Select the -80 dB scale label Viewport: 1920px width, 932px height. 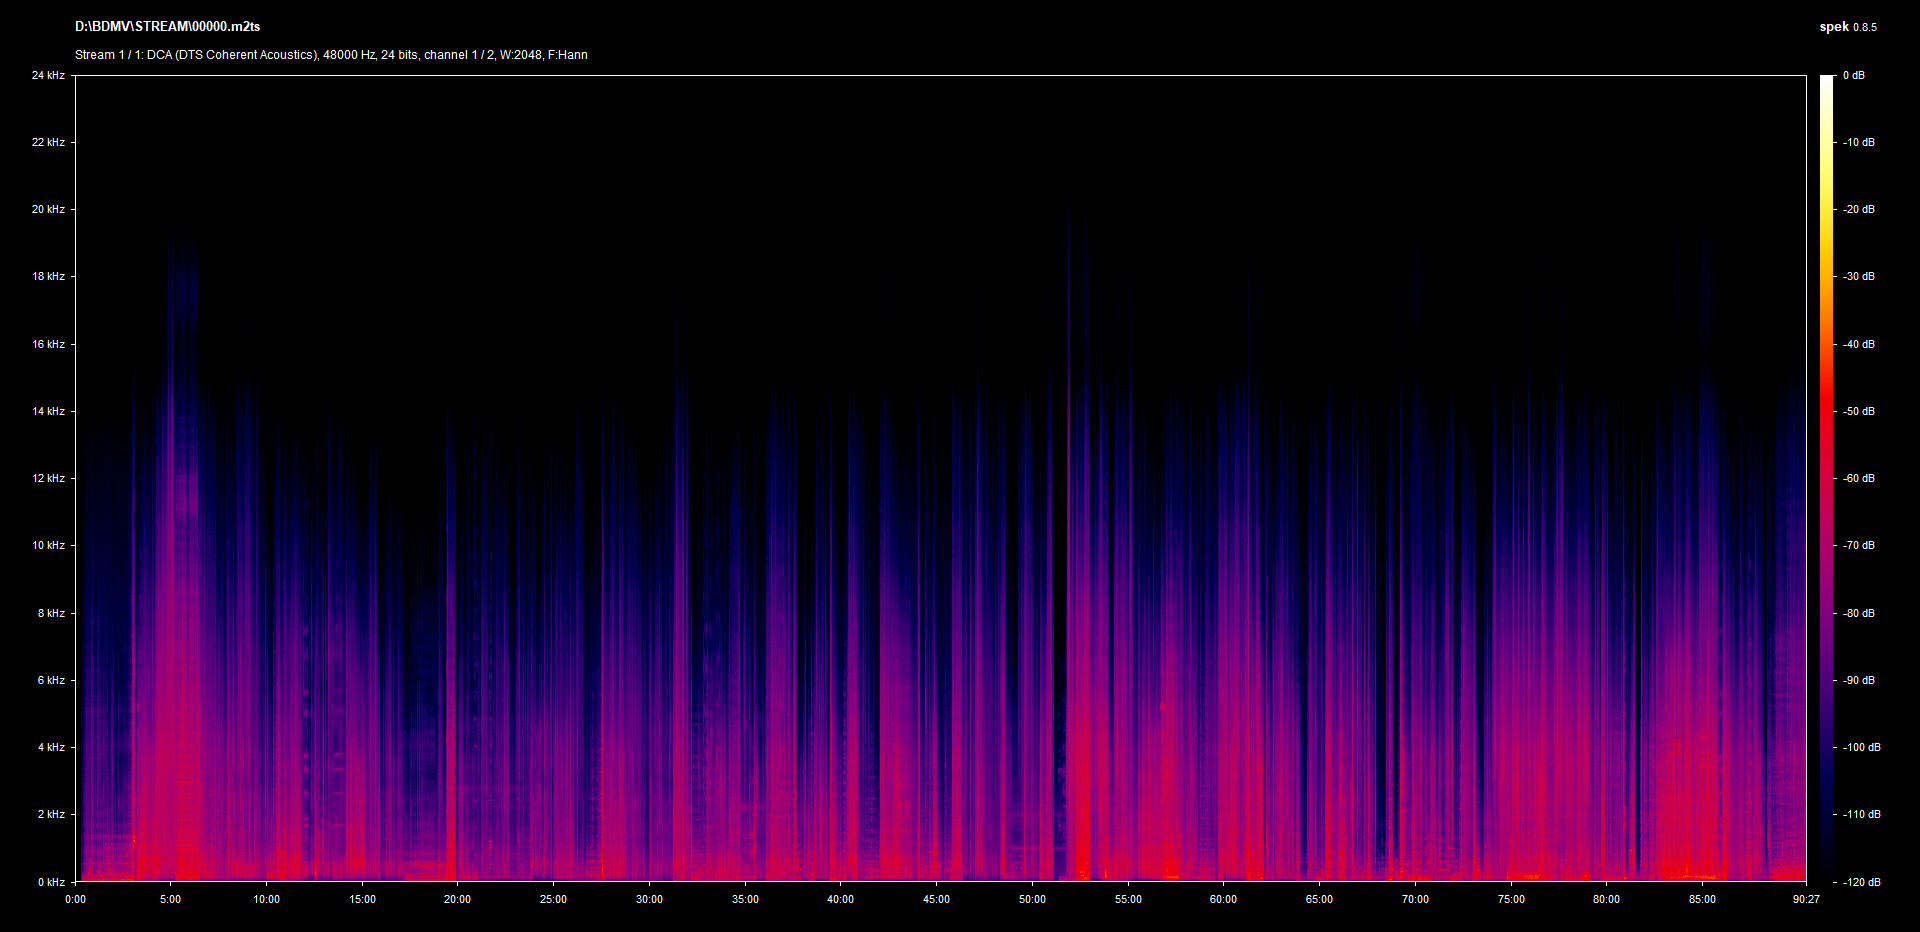(x=1859, y=613)
